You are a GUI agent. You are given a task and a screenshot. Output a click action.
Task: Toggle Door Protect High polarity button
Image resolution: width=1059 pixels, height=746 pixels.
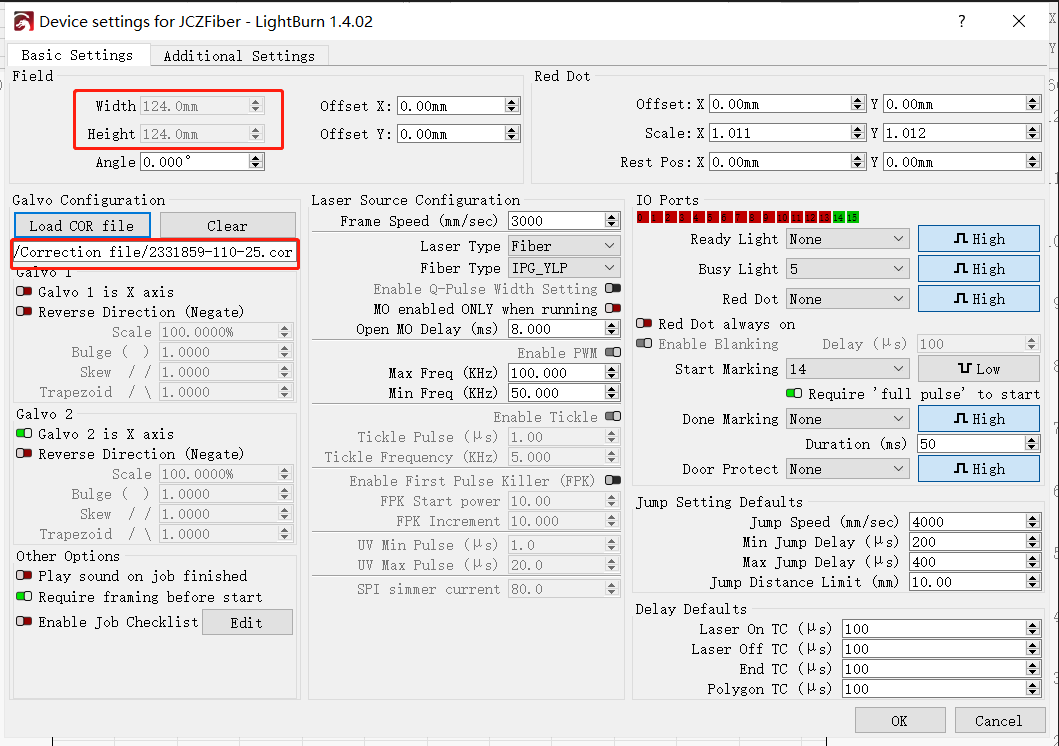click(x=979, y=469)
